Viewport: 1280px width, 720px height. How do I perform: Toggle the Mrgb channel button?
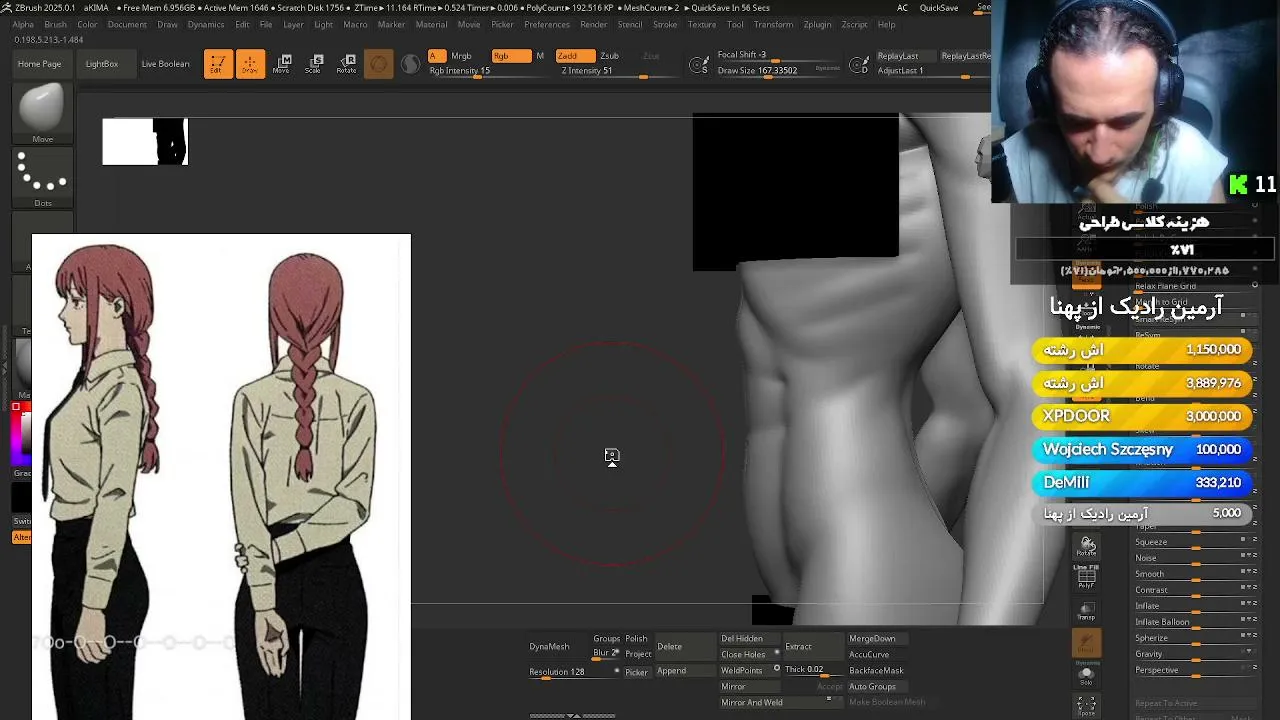[x=461, y=56]
